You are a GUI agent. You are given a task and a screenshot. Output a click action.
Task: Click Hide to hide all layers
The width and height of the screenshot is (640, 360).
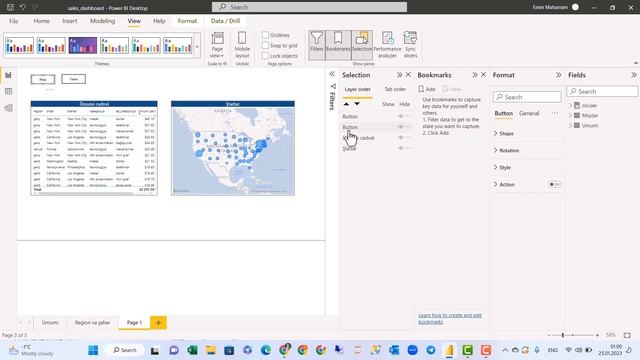tap(404, 104)
